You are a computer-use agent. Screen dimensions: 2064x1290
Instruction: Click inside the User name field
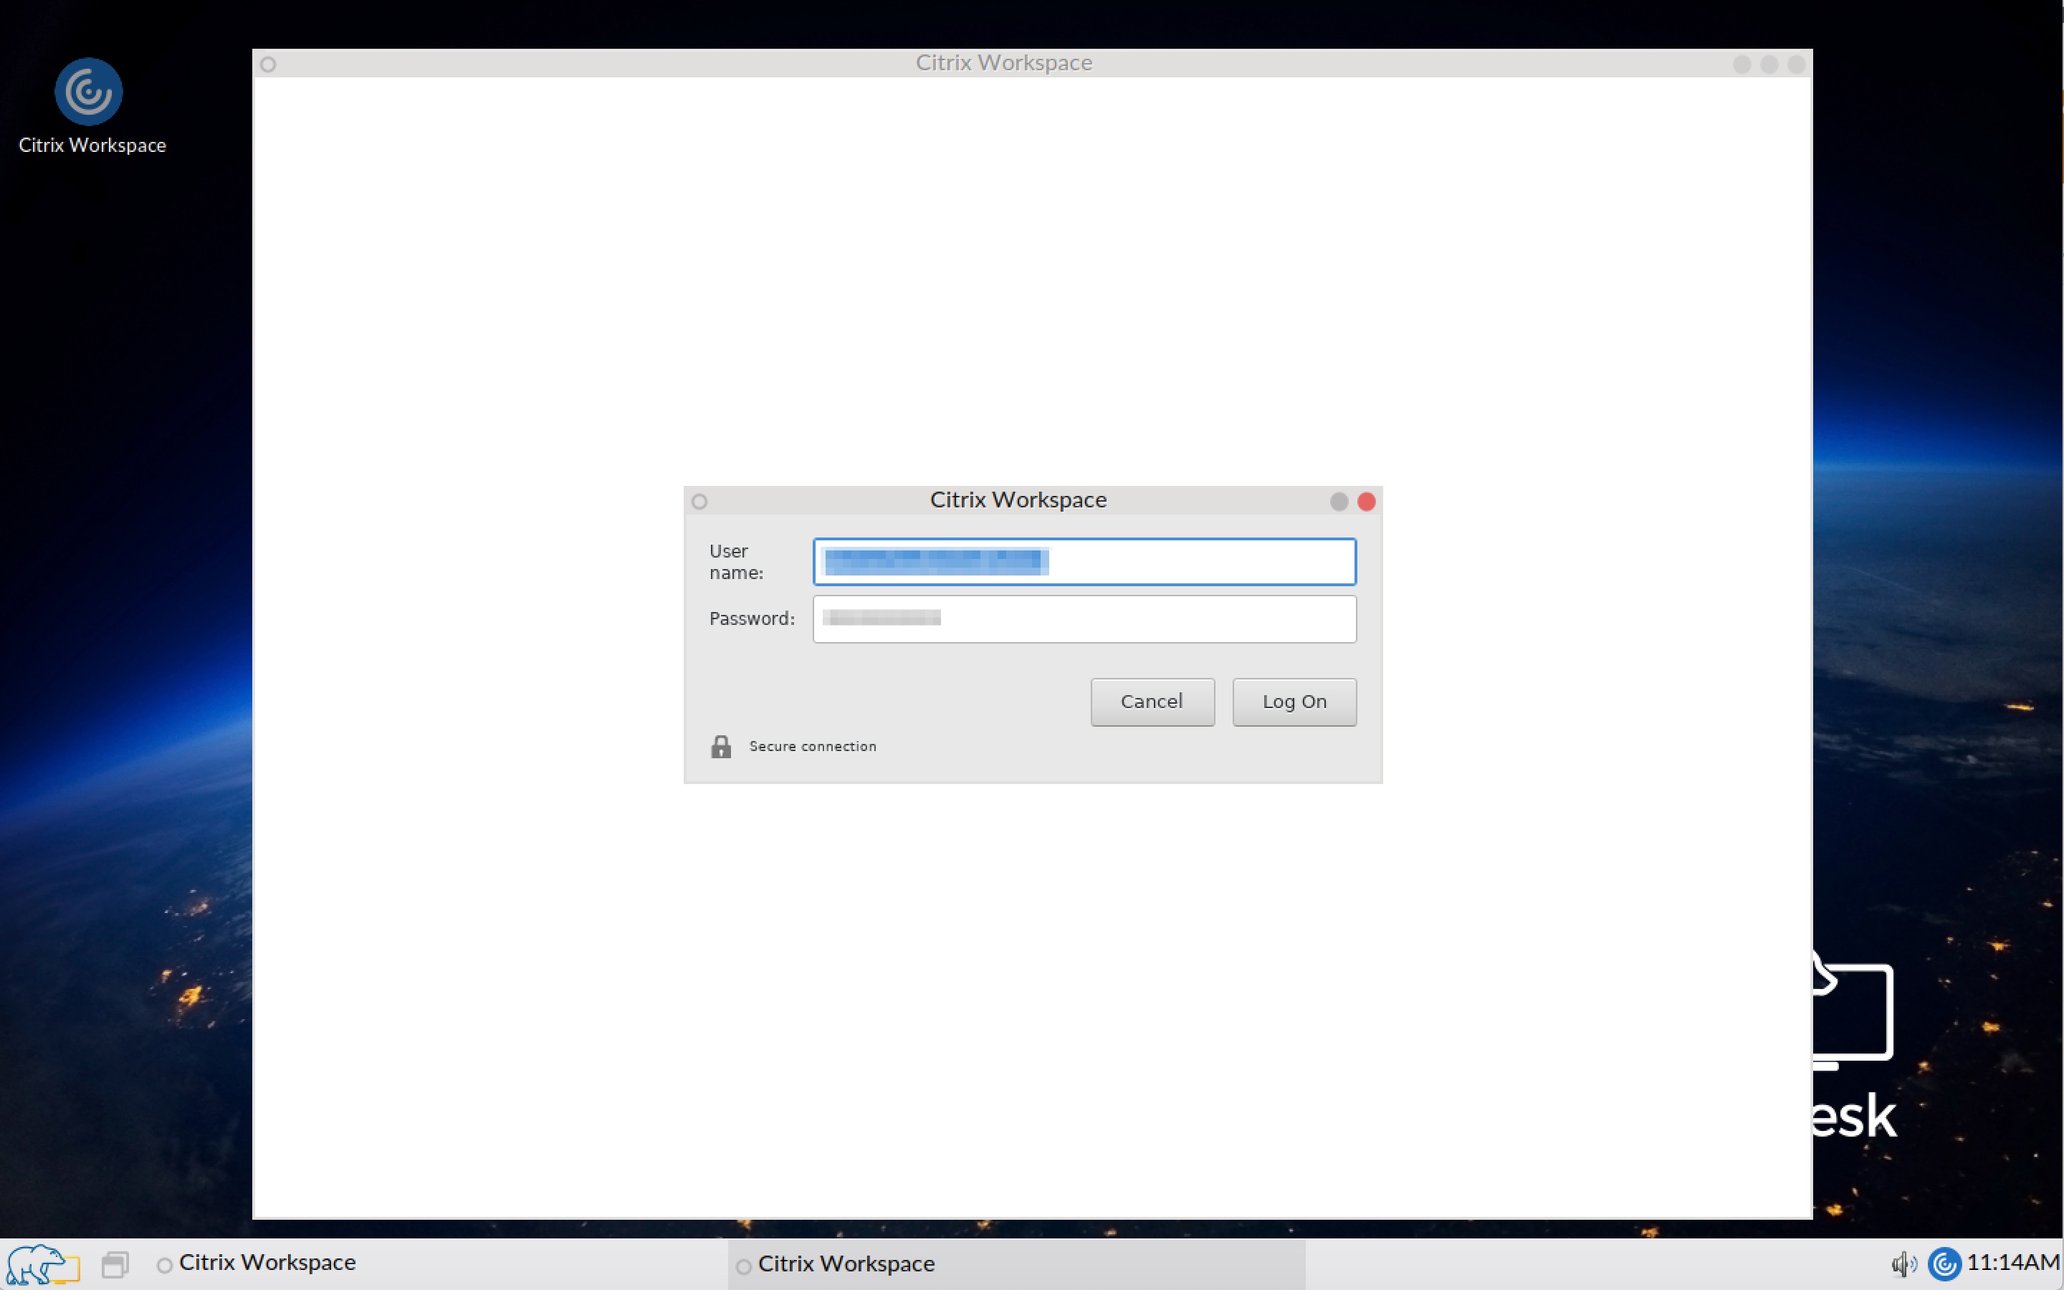pyautogui.click(x=1083, y=562)
